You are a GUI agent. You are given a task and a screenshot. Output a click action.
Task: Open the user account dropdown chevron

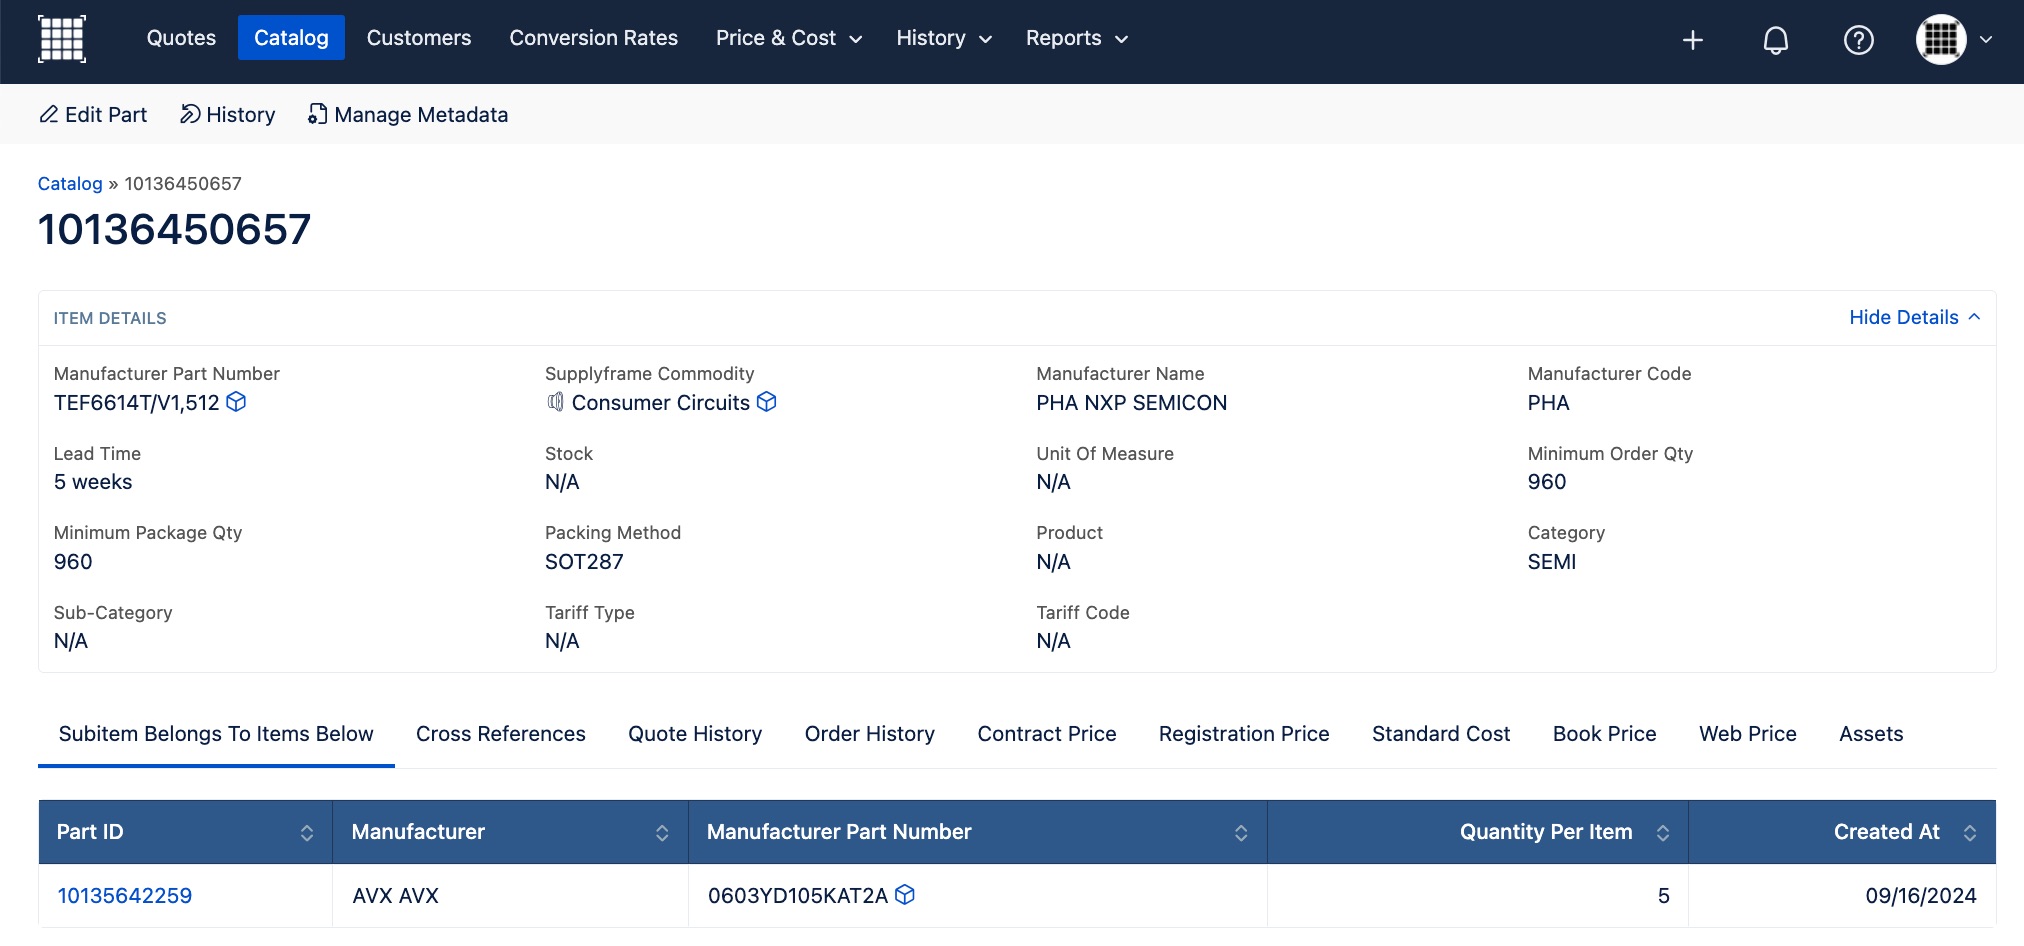[x=1986, y=40]
